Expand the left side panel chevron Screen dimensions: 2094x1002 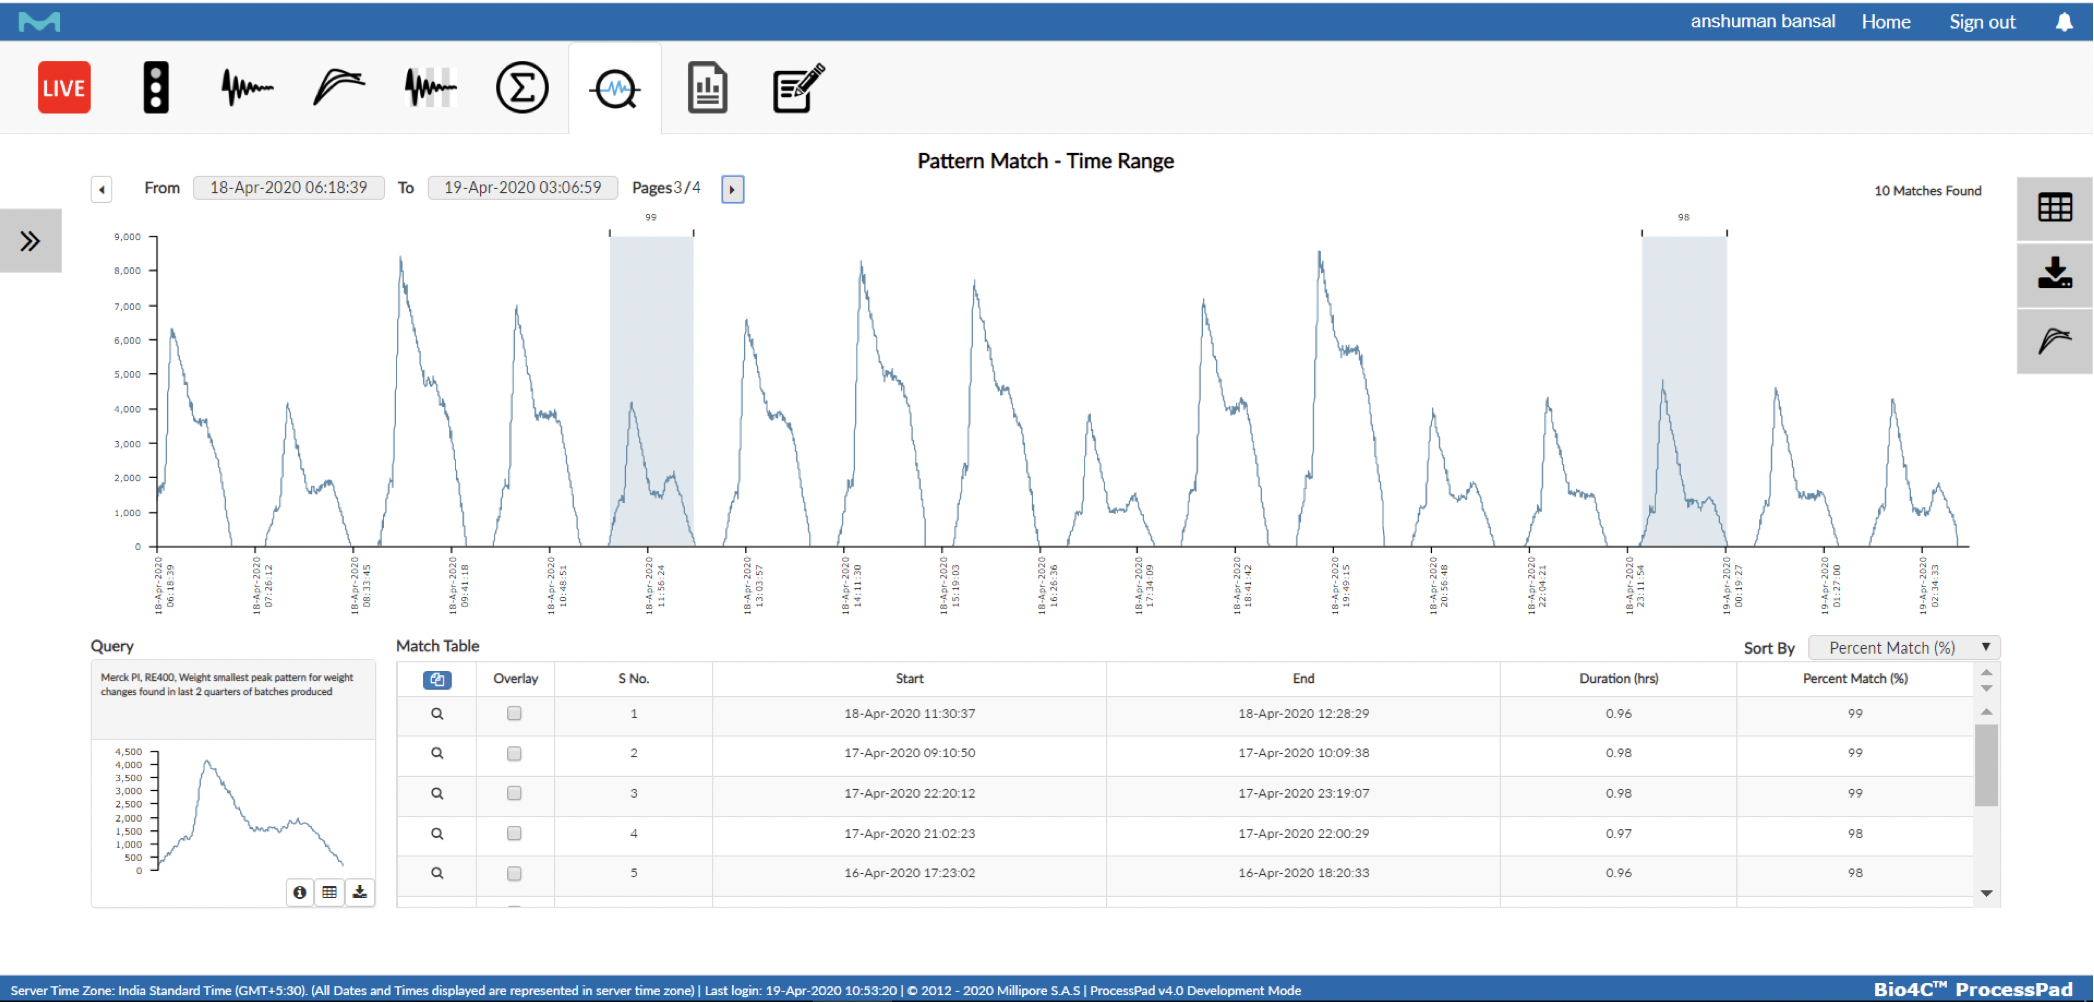[x=30, y=240]
